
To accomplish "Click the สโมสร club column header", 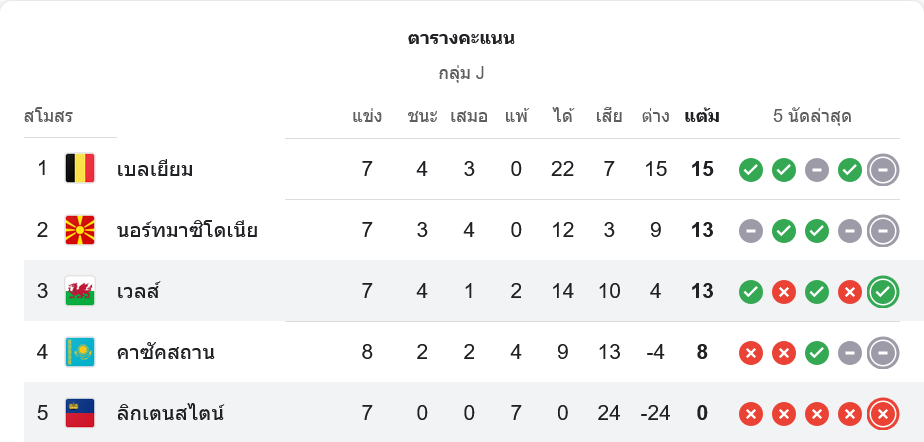I will (x=49, y=116).
